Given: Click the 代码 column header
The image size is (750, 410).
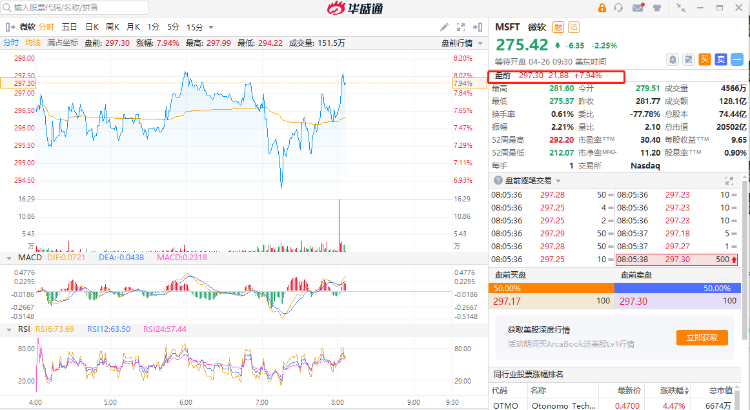Looking at the screenshot, I should pos(500,391).
